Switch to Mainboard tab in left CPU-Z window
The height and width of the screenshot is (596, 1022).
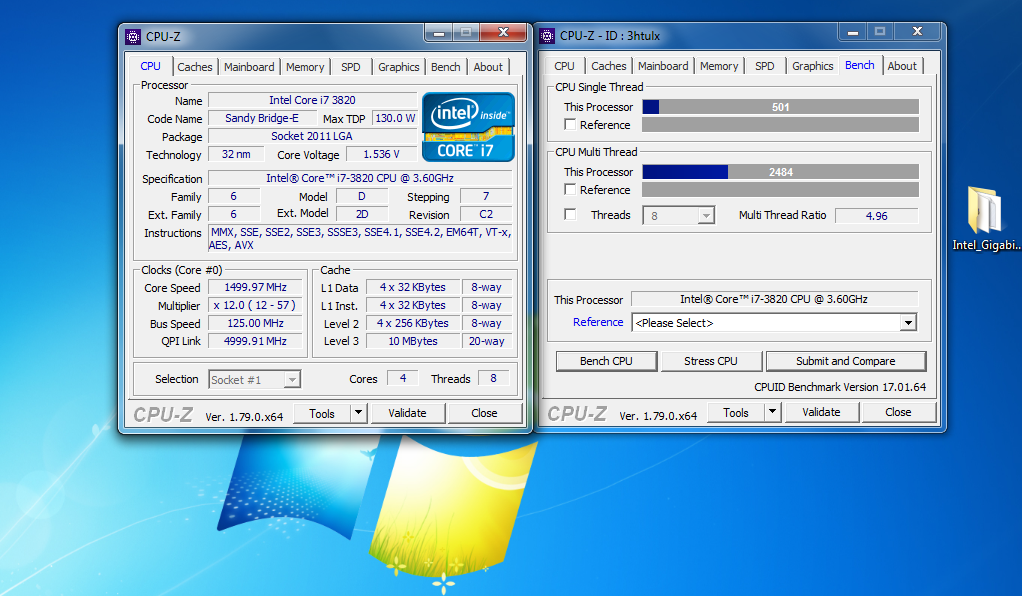tap(249, 67)
